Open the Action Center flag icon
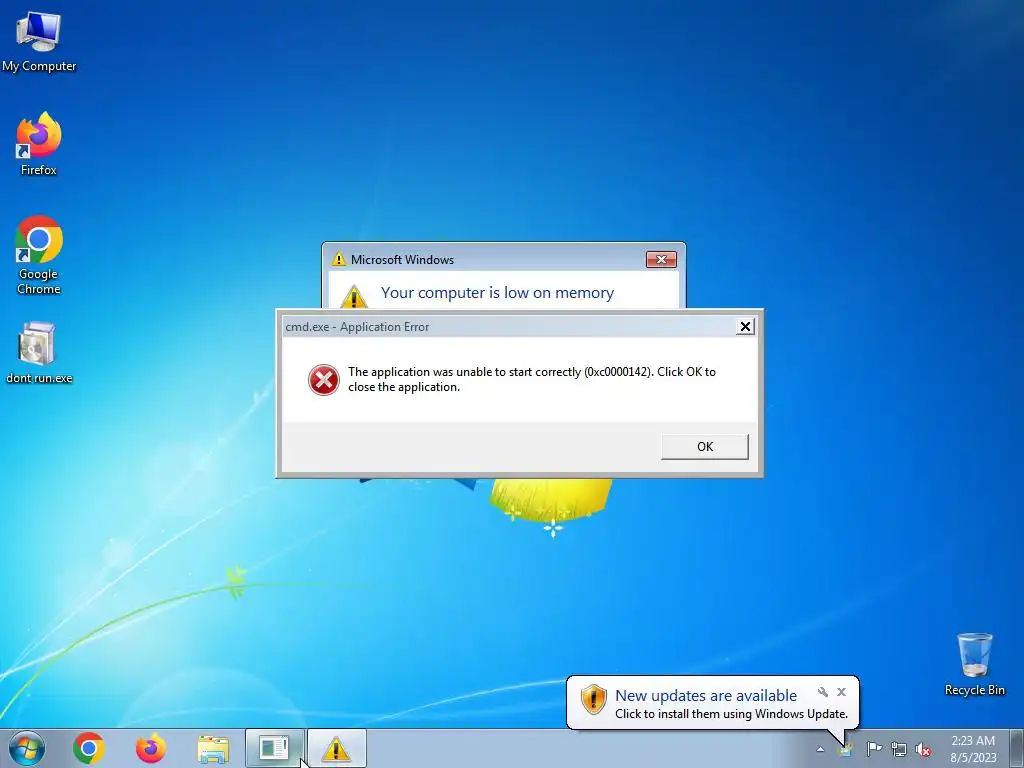The width and height of the screenshot is (1024, 768). coord(874,749)
